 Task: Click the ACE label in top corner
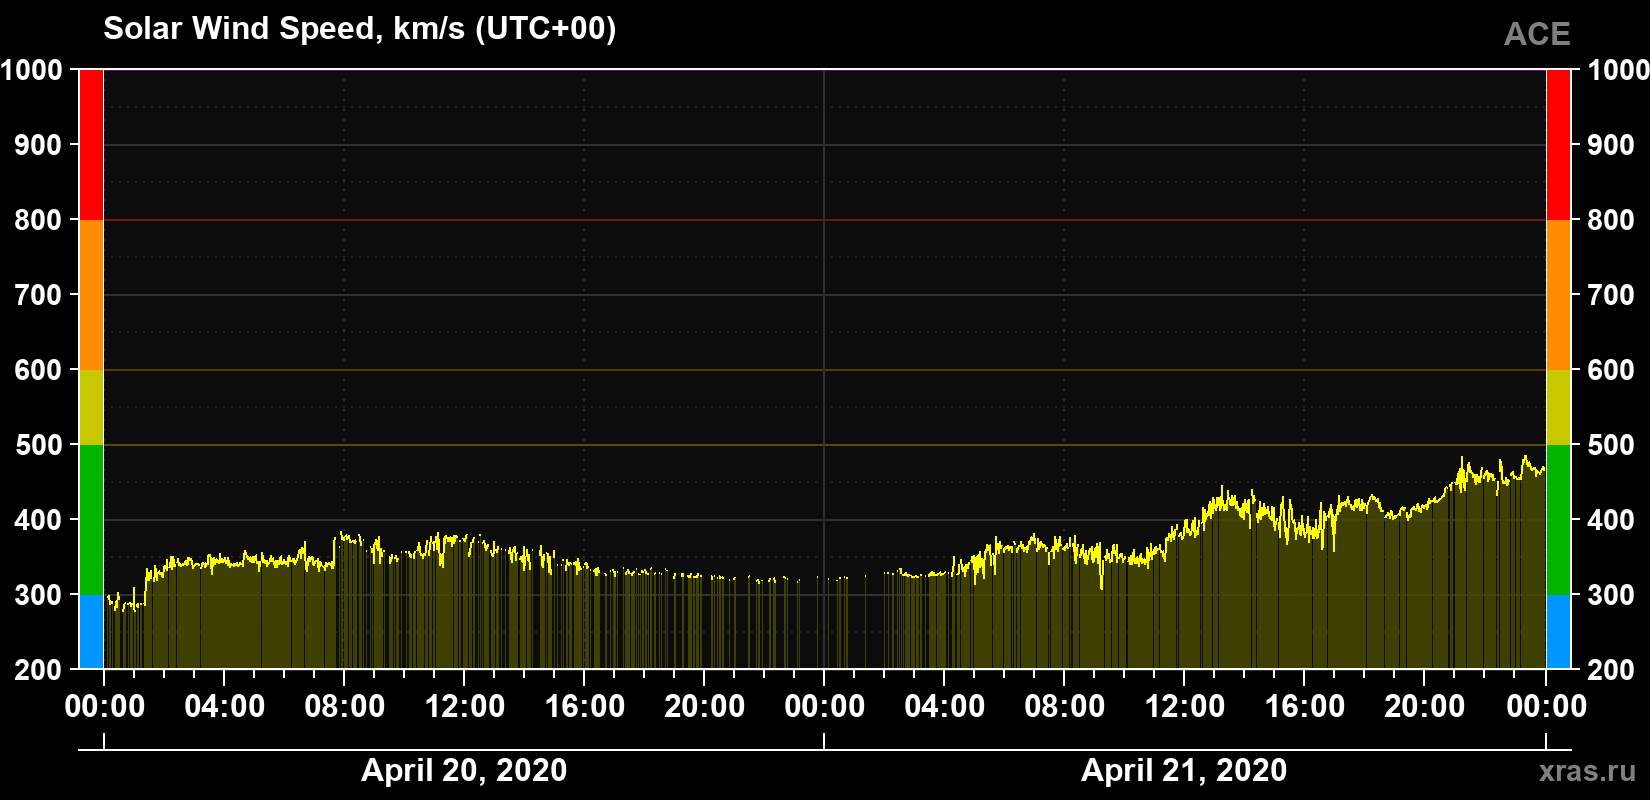click(1537, 35)
